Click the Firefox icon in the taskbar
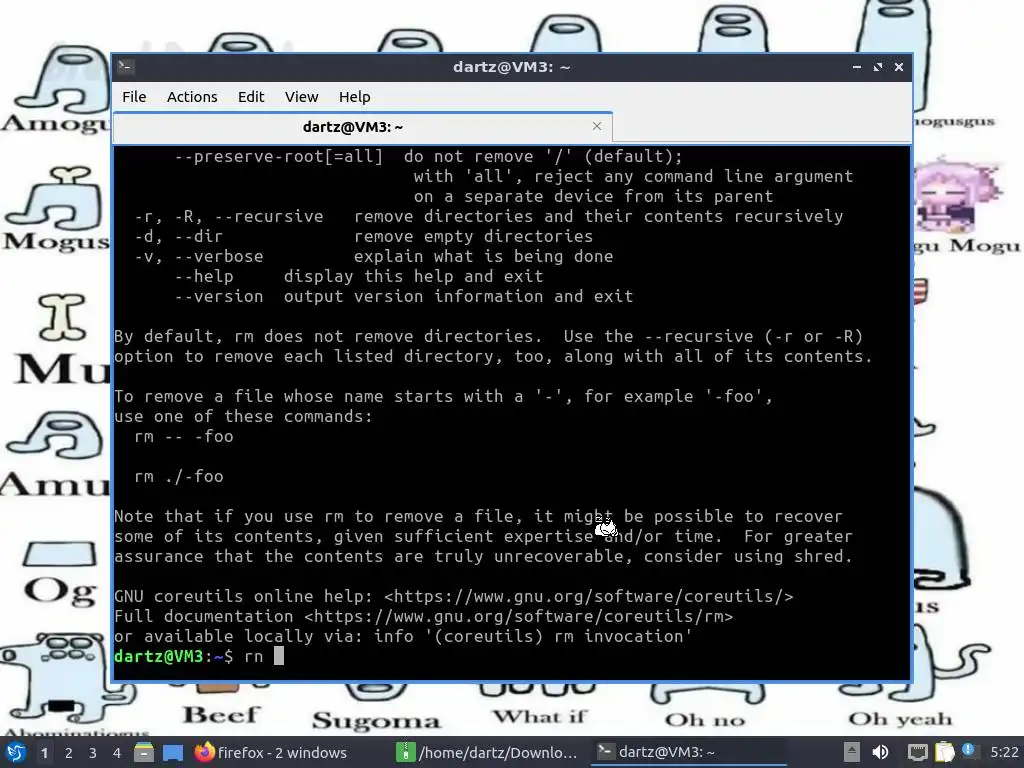 pyautogui.click(x=204, y=752)
